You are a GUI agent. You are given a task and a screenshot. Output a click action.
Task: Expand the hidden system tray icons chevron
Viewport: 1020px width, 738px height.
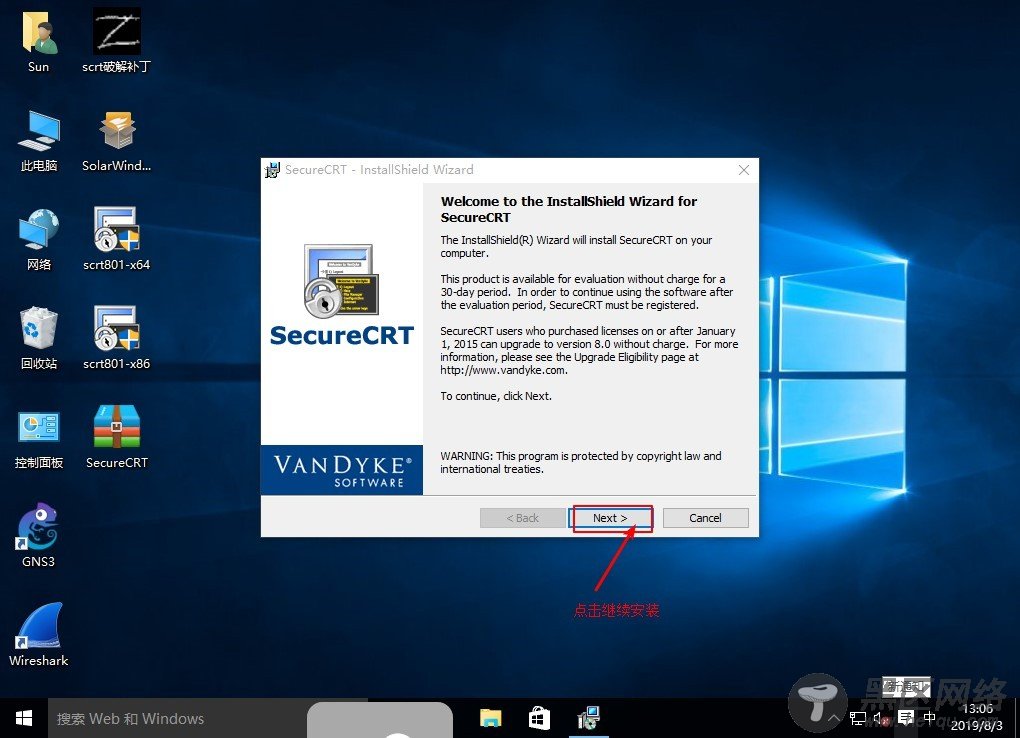[x=833, y=718]
